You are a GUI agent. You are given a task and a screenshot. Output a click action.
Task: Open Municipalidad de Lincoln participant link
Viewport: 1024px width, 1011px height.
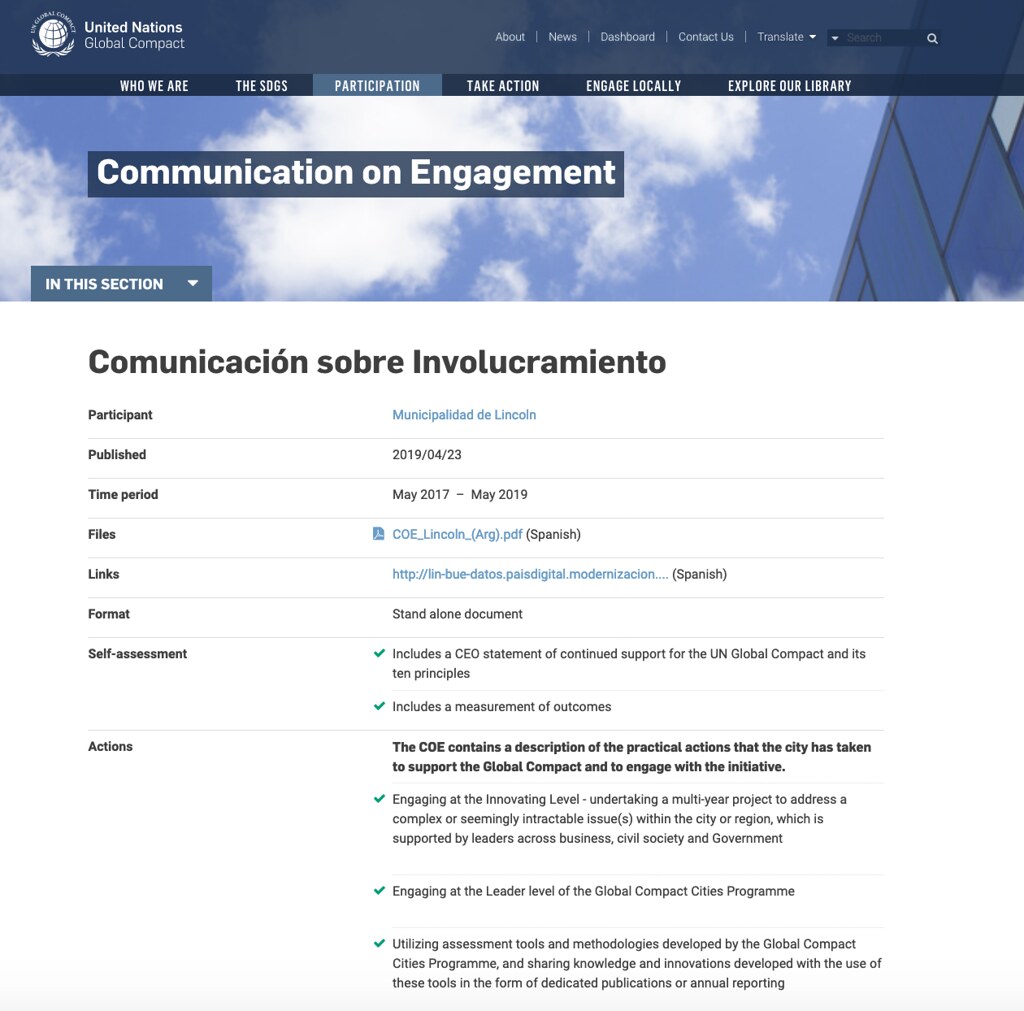pyautogui.click(x=464, y=415)
